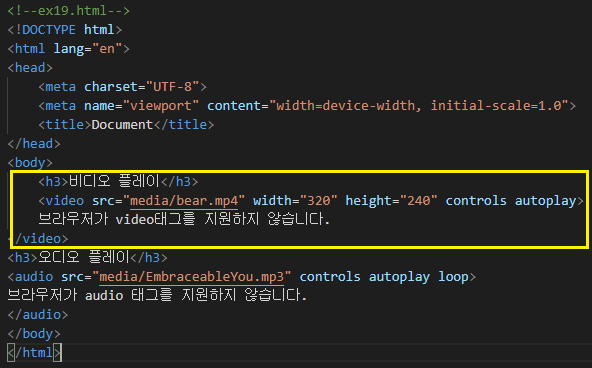Click the 비디오 플레이 heading text
The width and height of the screenshot is (592, 368).
114,182
